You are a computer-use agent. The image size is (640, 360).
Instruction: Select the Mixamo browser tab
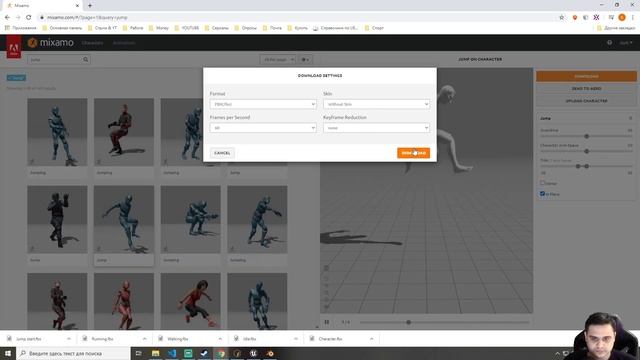(x=42, y=6)
